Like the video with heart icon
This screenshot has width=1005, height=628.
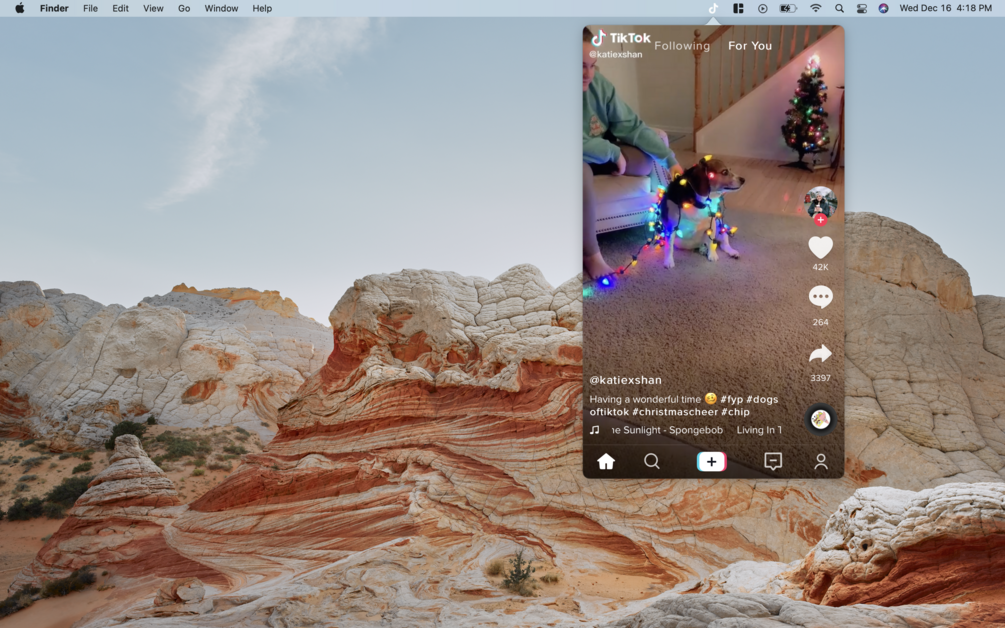pyautogui.click(x=820, y=247)
